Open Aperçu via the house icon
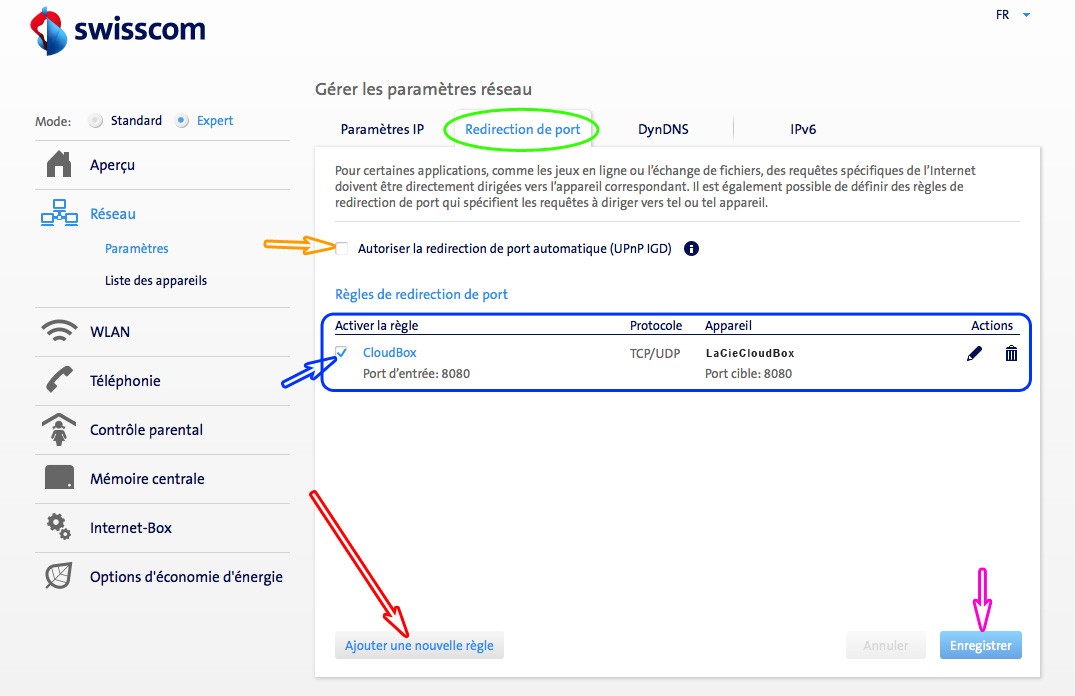The height and width of the screenshot is (696, 1075). tap(60, 164)
